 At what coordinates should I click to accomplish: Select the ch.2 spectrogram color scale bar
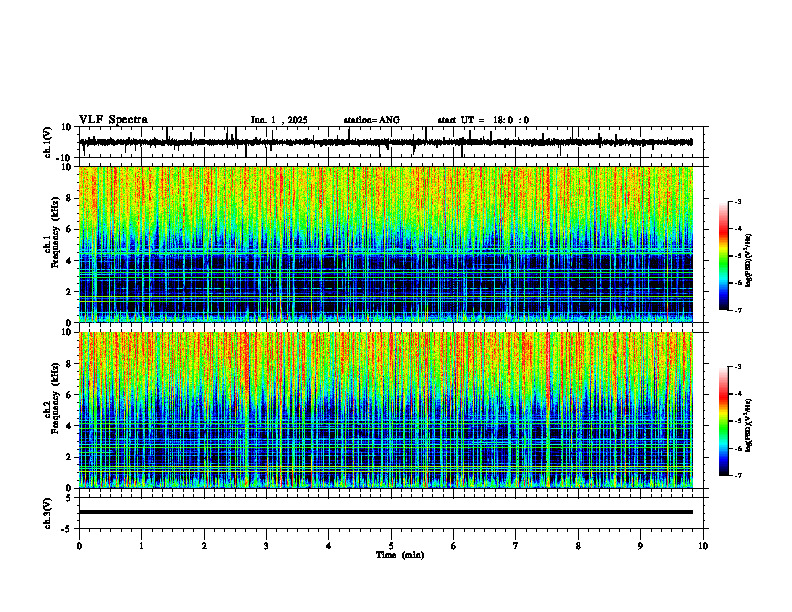724,421
